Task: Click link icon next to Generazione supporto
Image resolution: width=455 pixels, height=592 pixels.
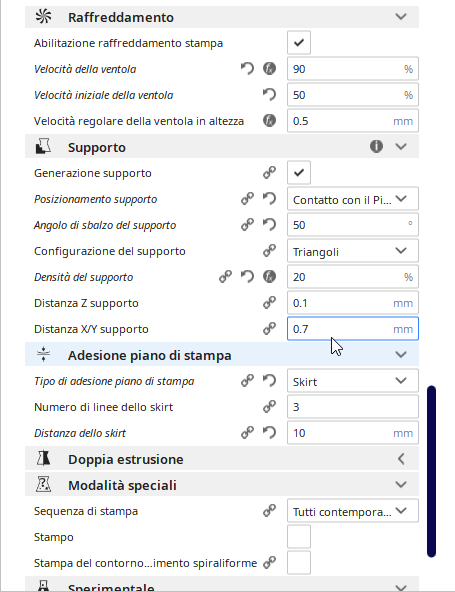Action: (x=269, y=173)
